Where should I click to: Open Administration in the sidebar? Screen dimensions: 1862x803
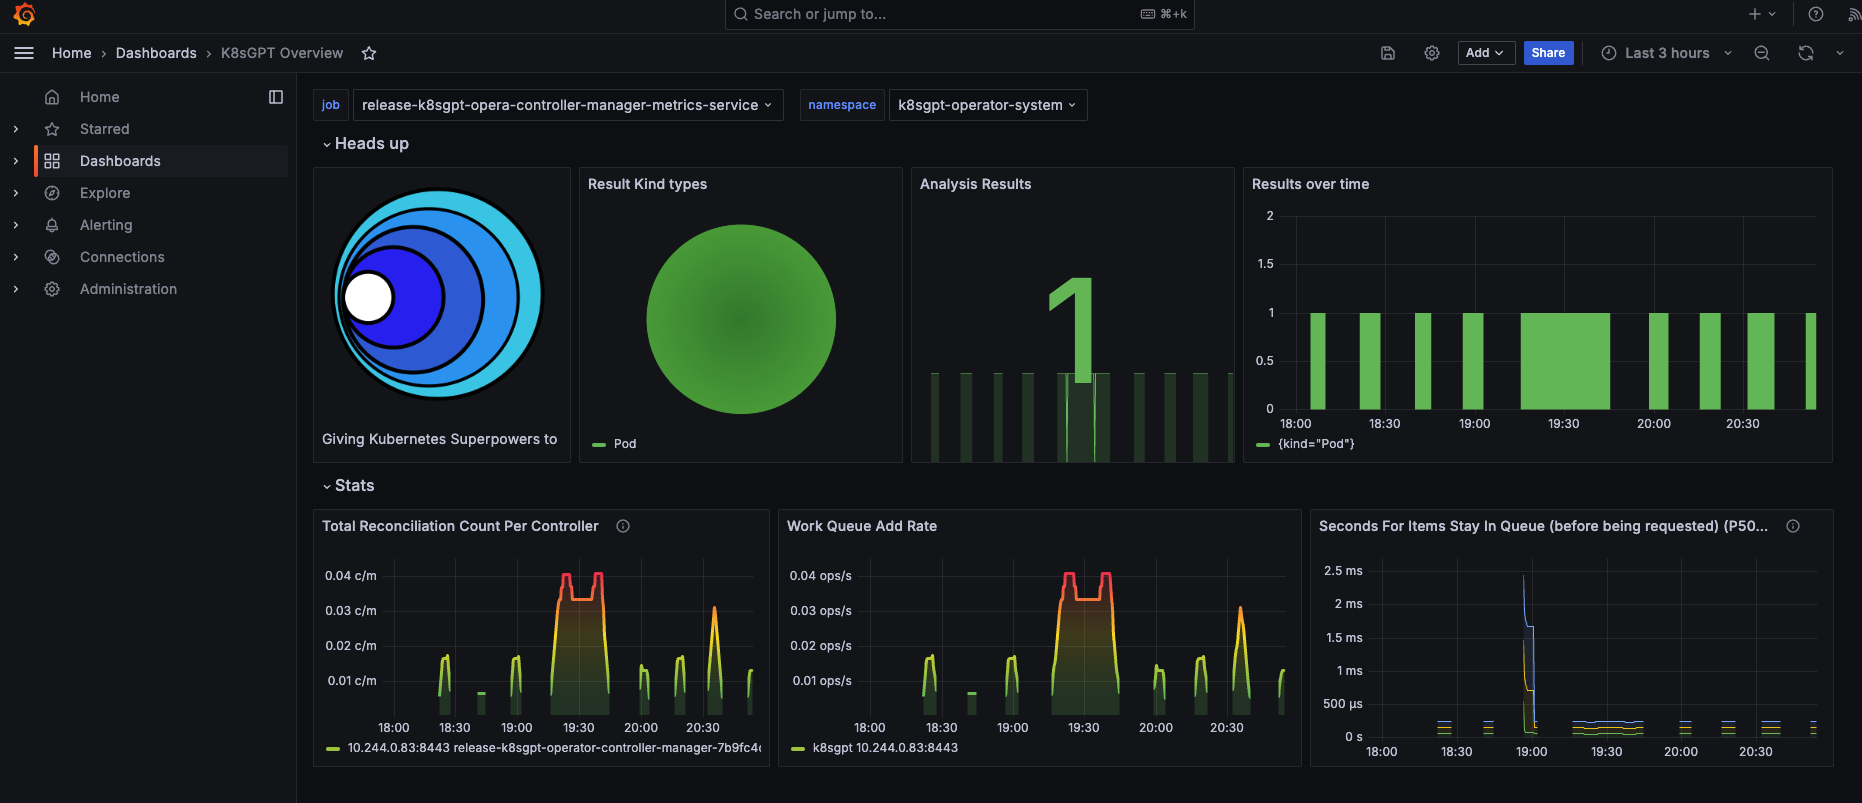point(128,289)
